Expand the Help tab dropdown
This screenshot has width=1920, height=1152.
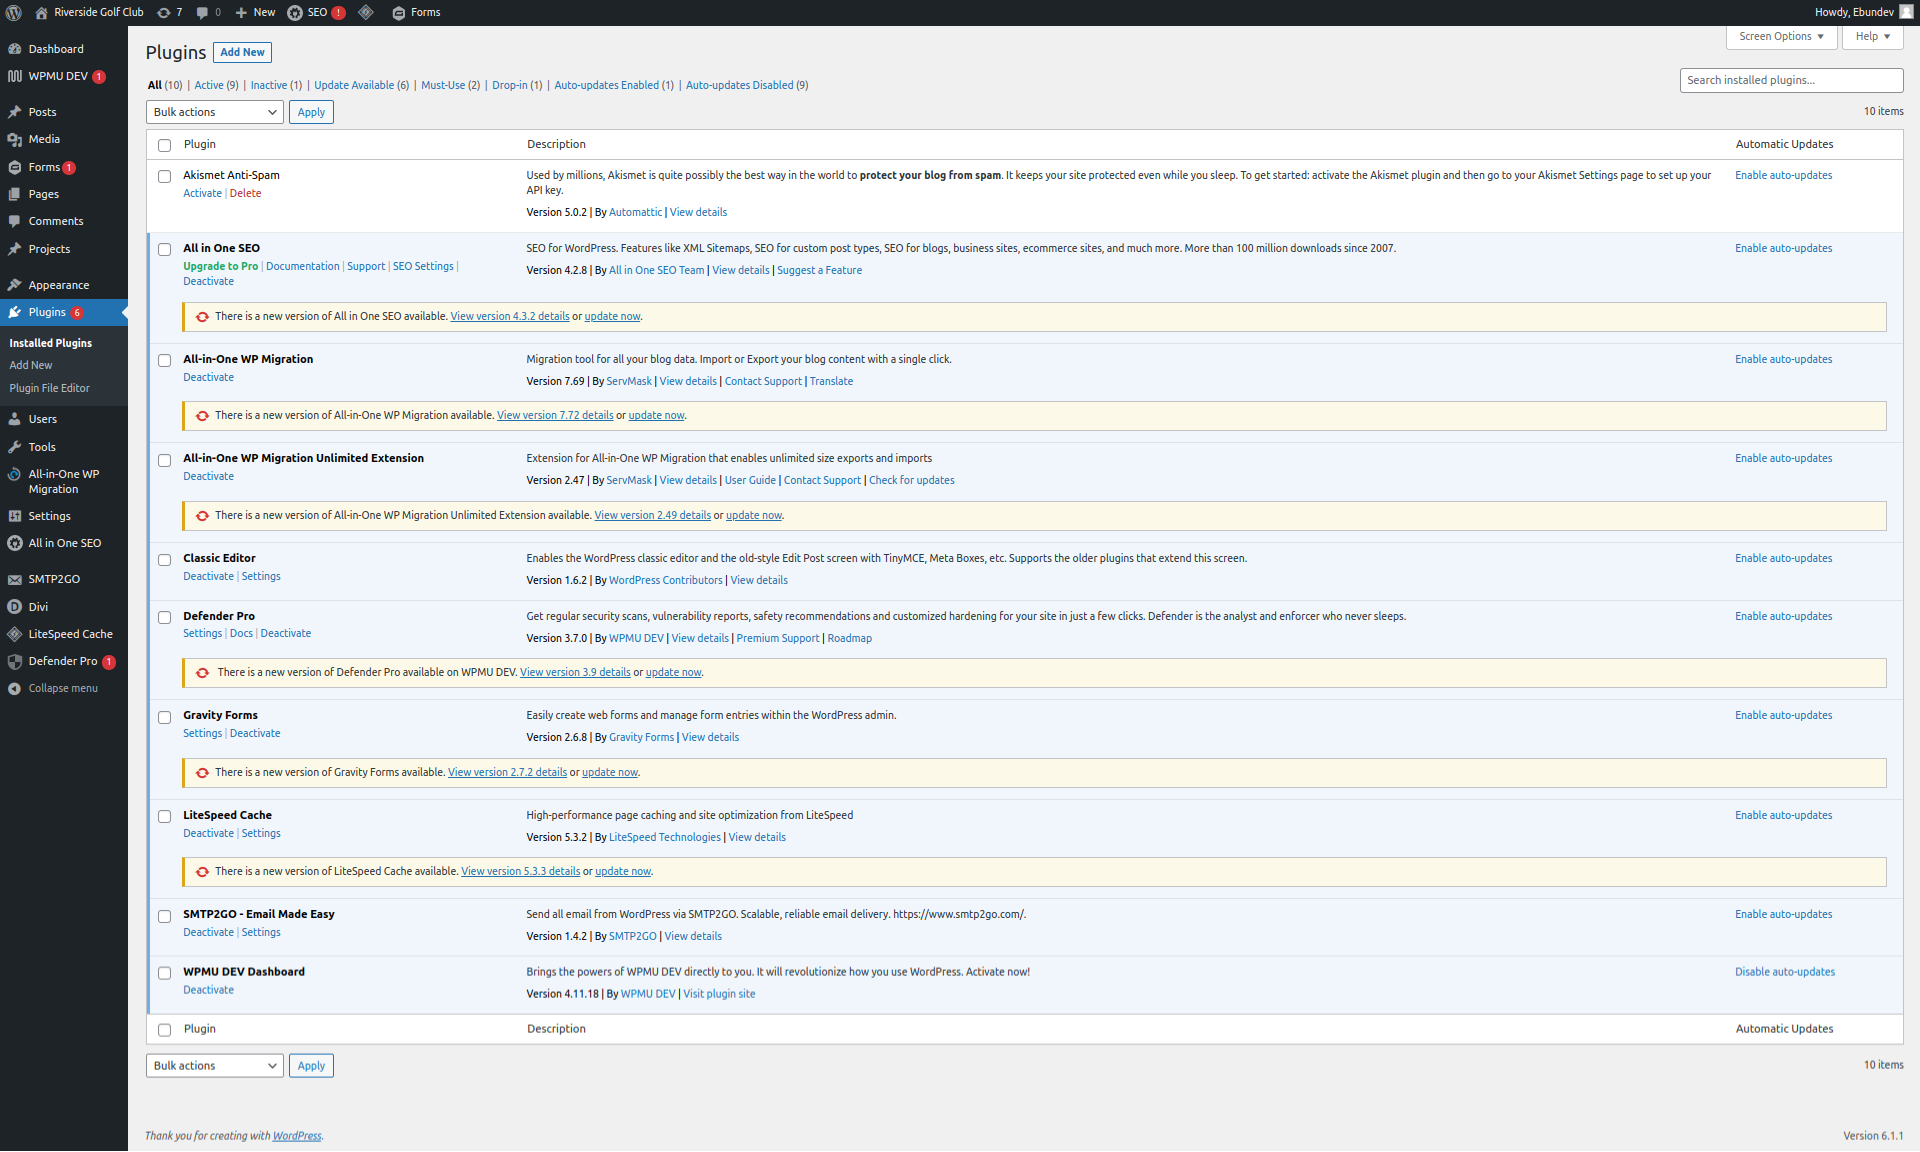coord(1872,36)
